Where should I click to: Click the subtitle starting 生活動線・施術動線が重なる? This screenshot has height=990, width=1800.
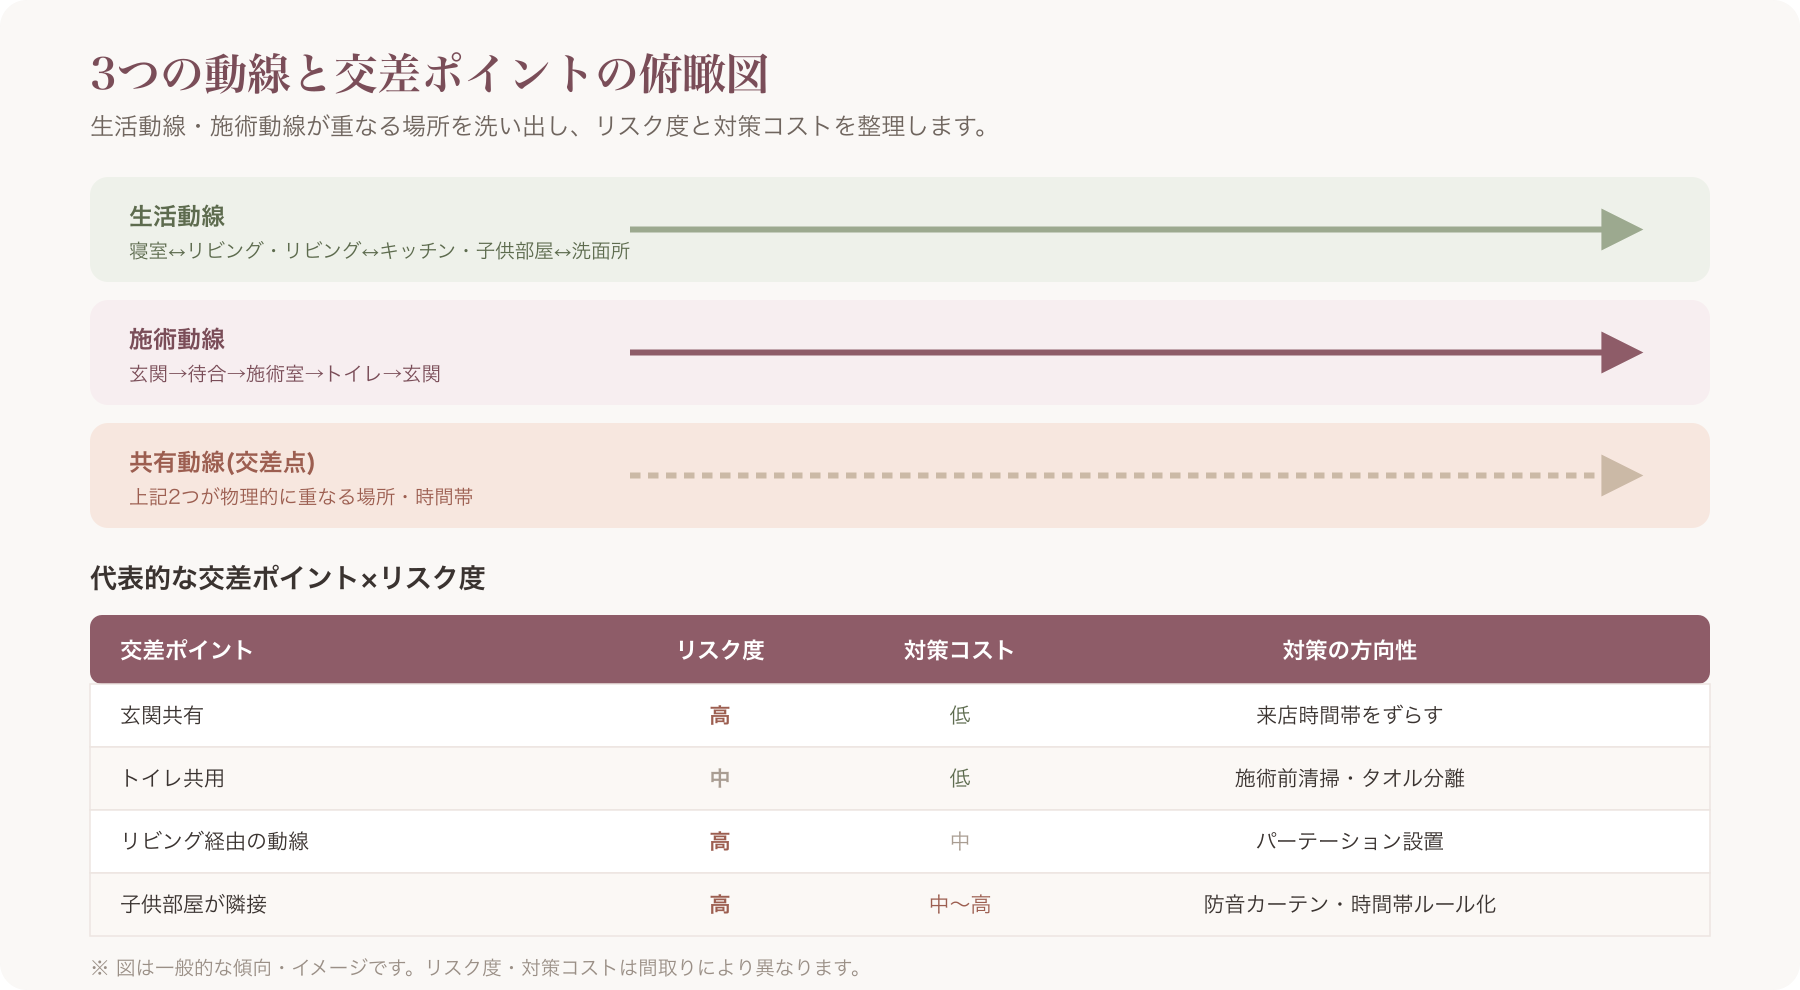point(541,127)
